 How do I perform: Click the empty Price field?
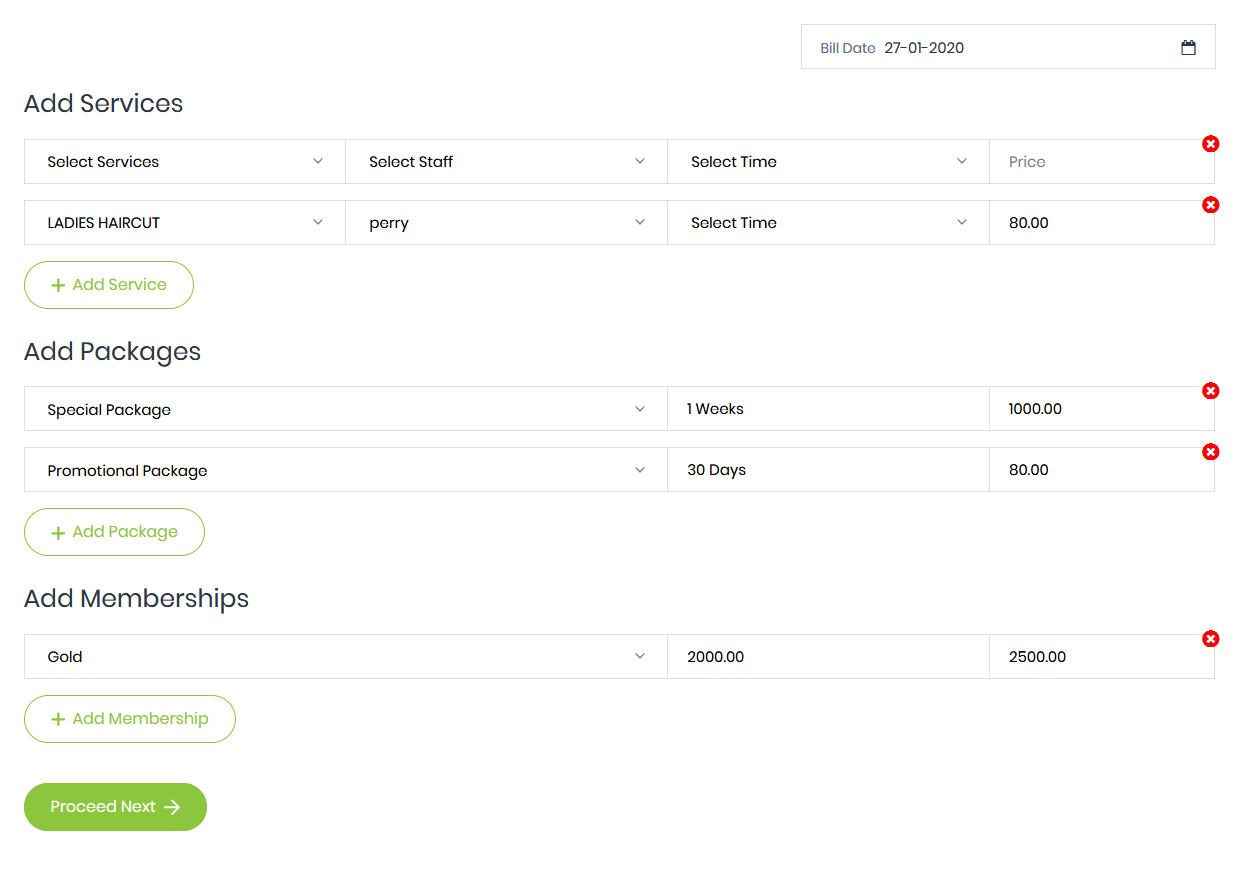1102,162
